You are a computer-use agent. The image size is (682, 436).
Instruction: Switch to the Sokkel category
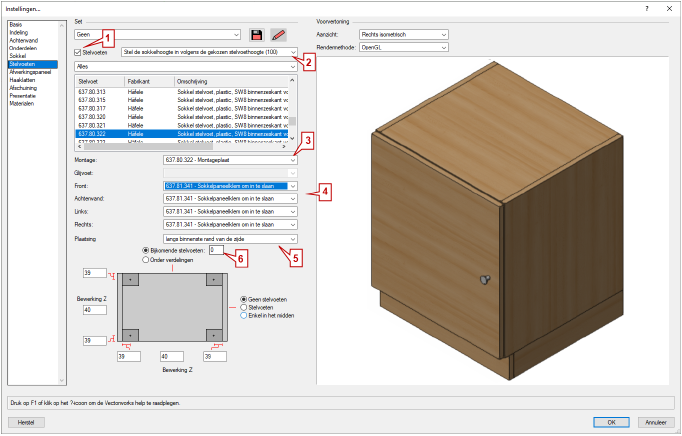point(18,56)
